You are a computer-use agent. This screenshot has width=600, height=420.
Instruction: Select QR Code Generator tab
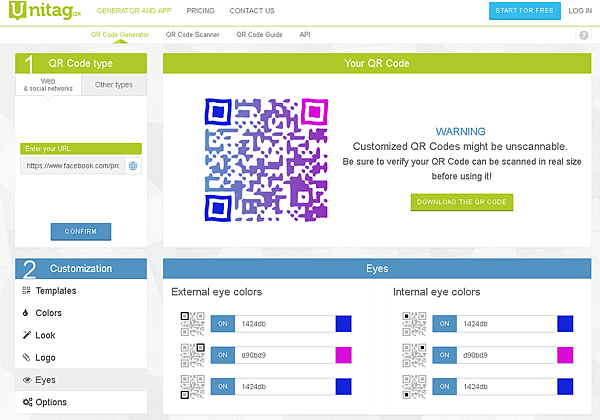coord(120,34)
